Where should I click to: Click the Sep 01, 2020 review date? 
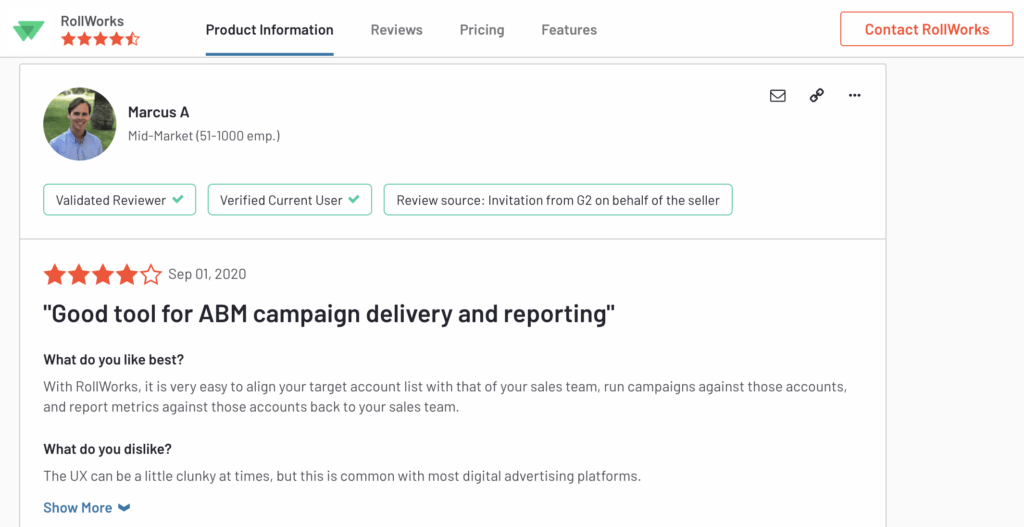tap(207, 274)
